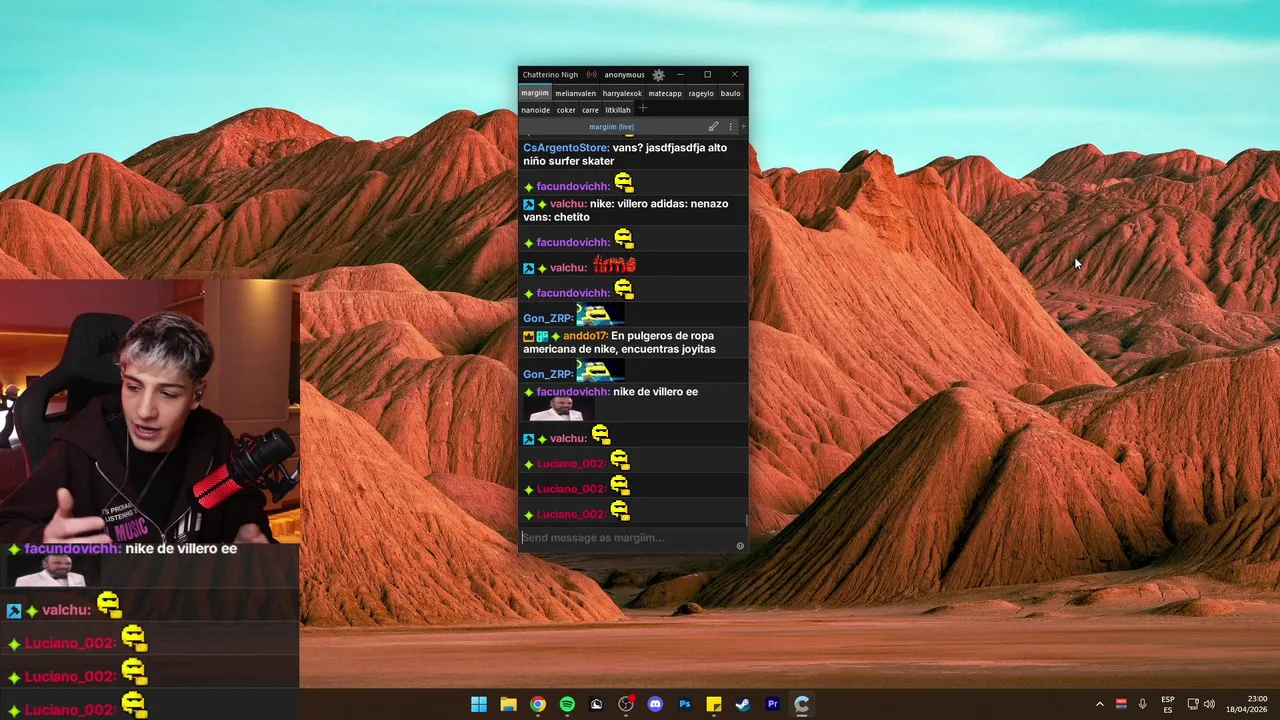Screen dimensions: 1280x720
Task: Click anddo17's yellow badge icon
Action: (x=529, y=336)
